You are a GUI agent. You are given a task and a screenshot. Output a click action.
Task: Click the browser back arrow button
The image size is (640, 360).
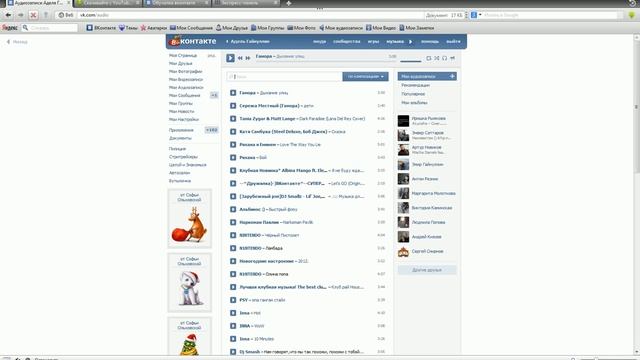pyautogui.click(x=8, y=15)
